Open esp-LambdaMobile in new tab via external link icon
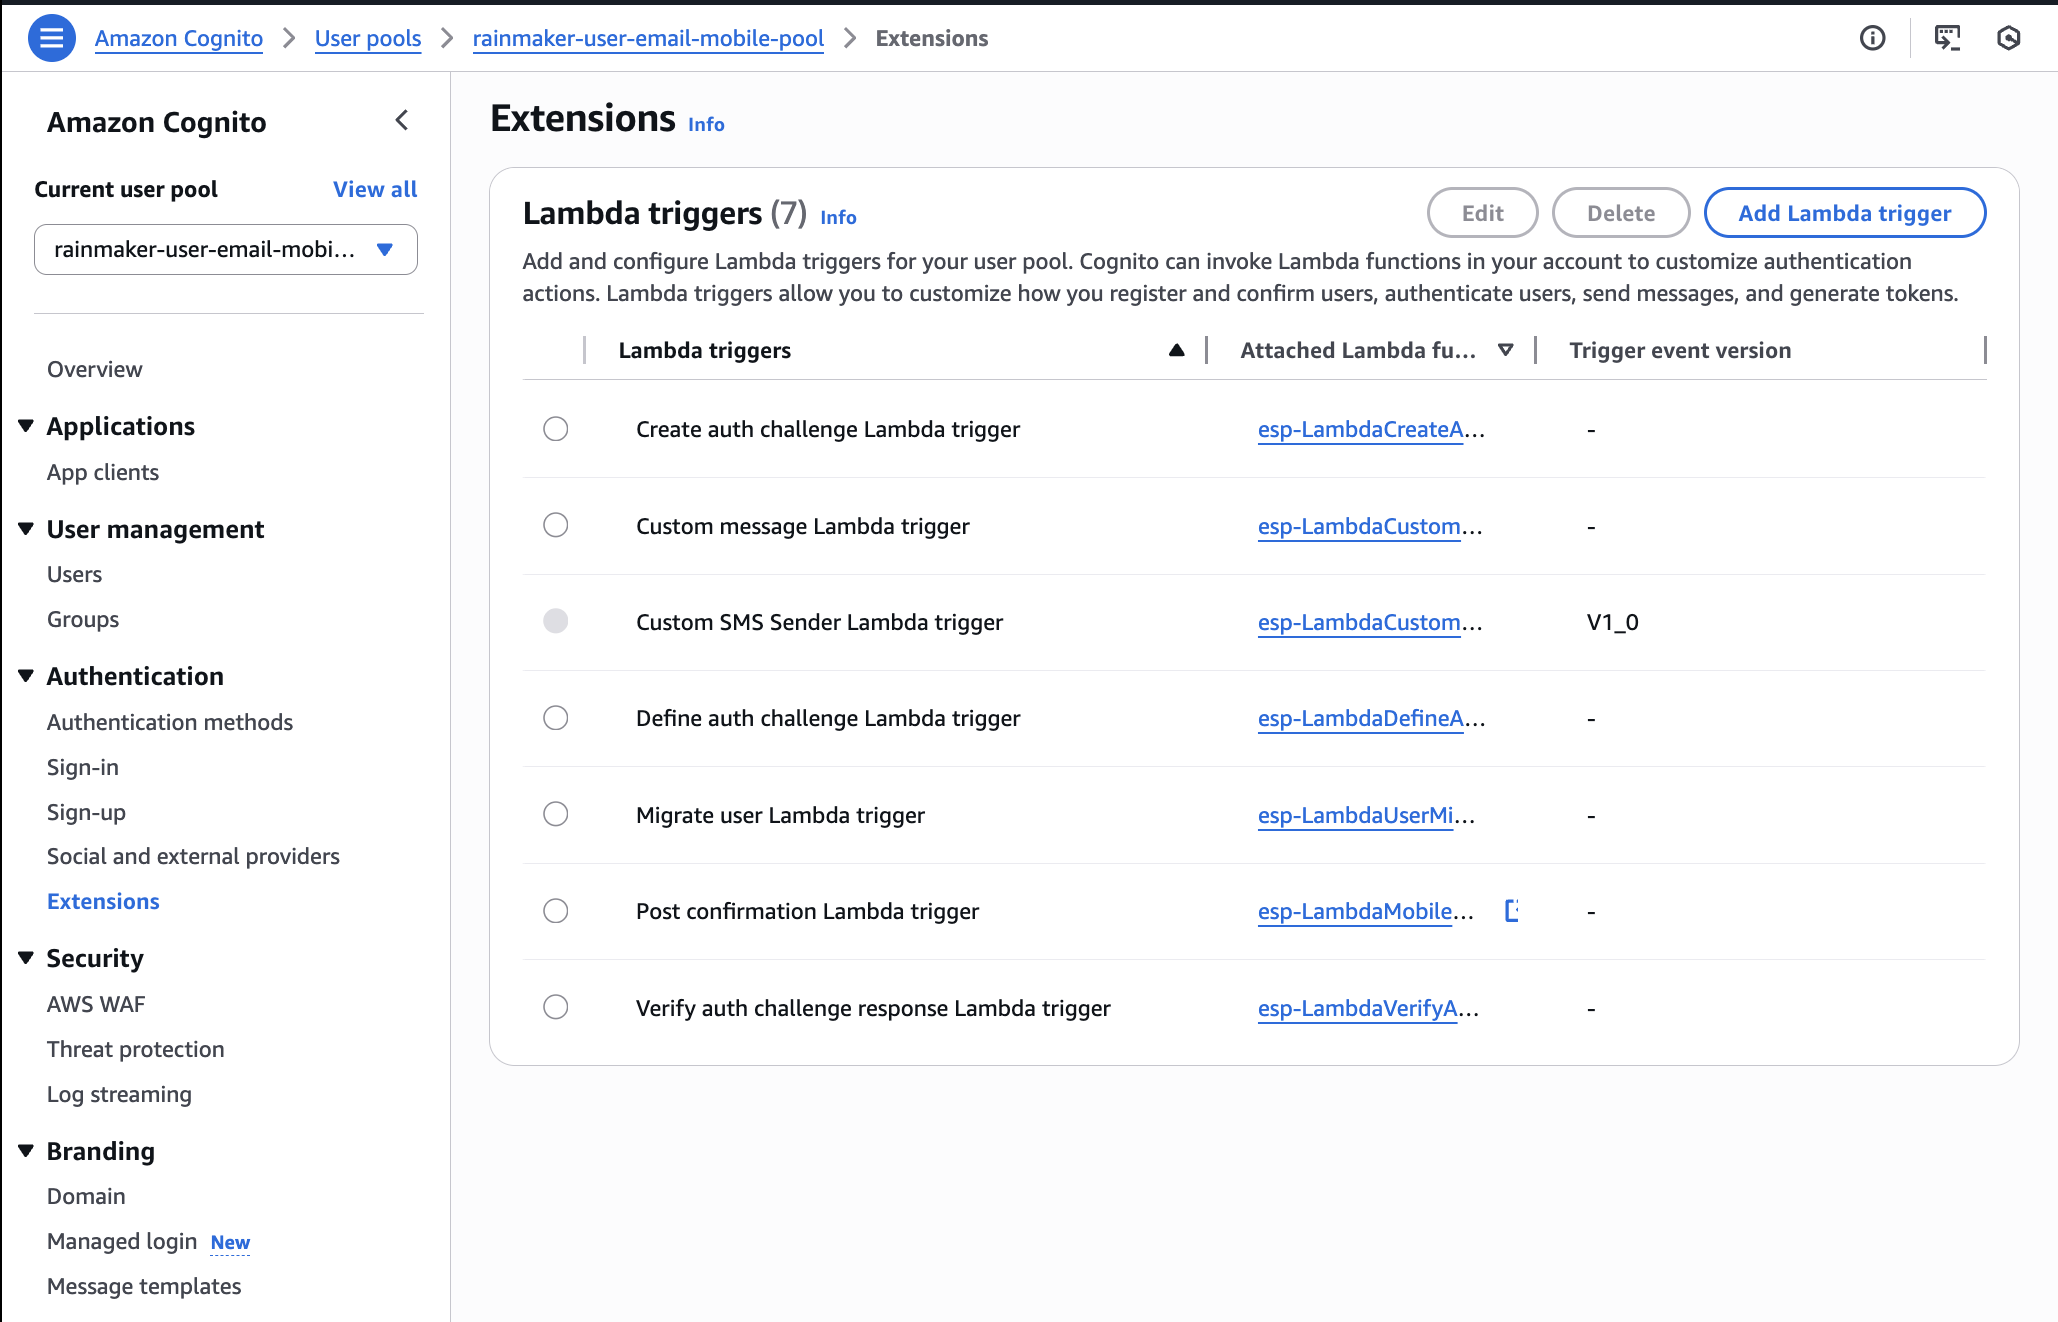Screen dimensions: 2058x1322 pos(1513,911)
